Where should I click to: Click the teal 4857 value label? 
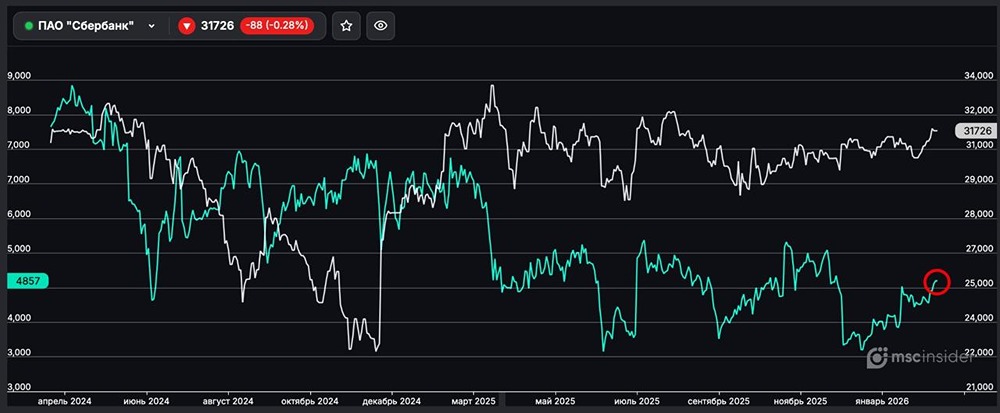tap(24, 283)
